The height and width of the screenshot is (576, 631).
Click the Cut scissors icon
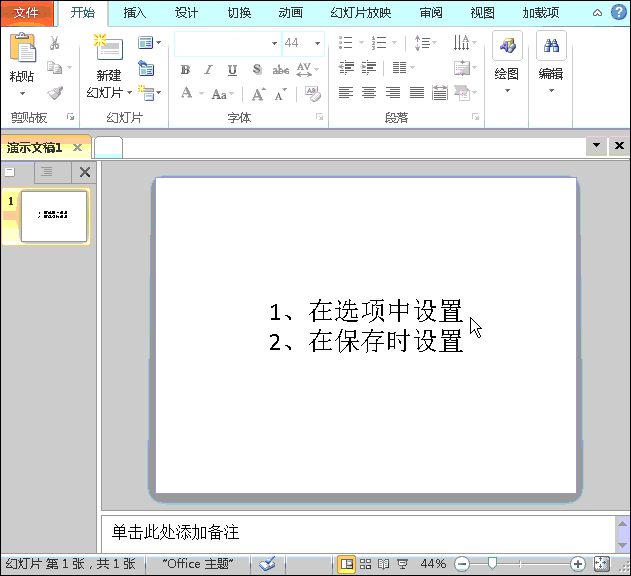(x=55, y=43)
